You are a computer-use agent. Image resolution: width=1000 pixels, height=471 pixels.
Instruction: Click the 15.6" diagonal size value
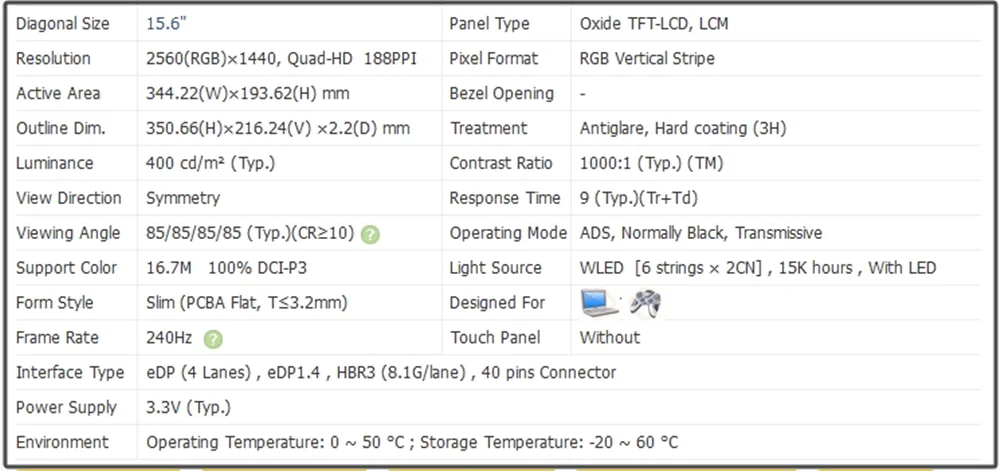tap(165, 23)
